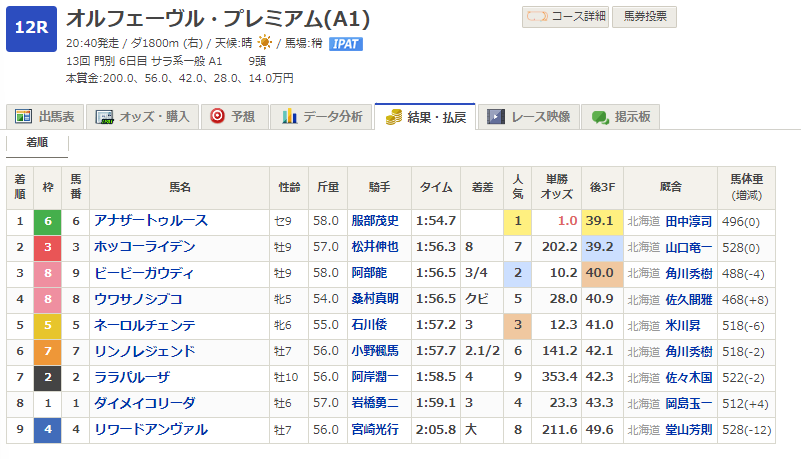Click the green frame 6 cell
The width and height of the screenshot is (801, 459).
click(x=48, y=222)
